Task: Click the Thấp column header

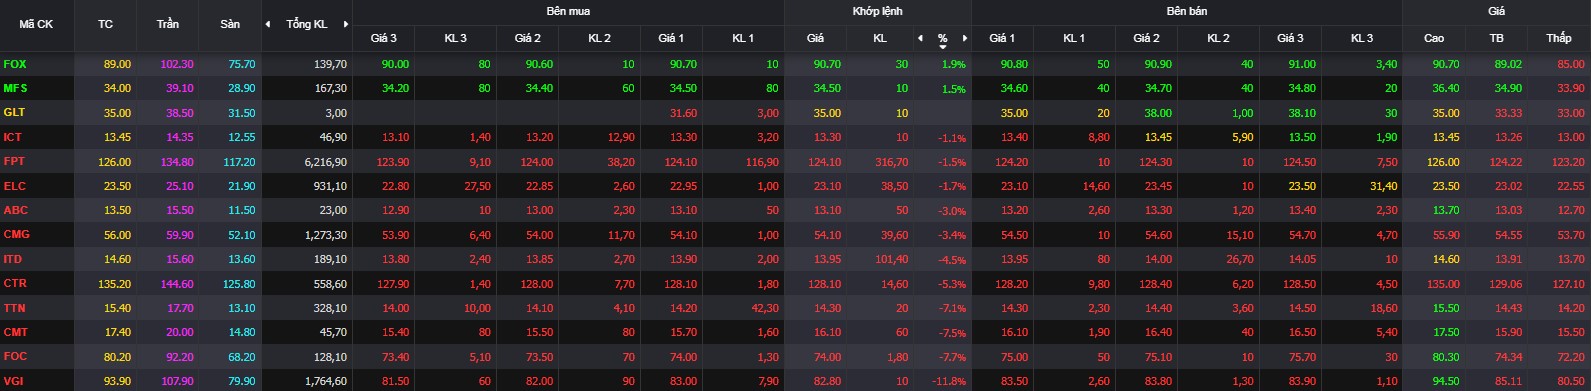Action: [x=1558, y=38]
